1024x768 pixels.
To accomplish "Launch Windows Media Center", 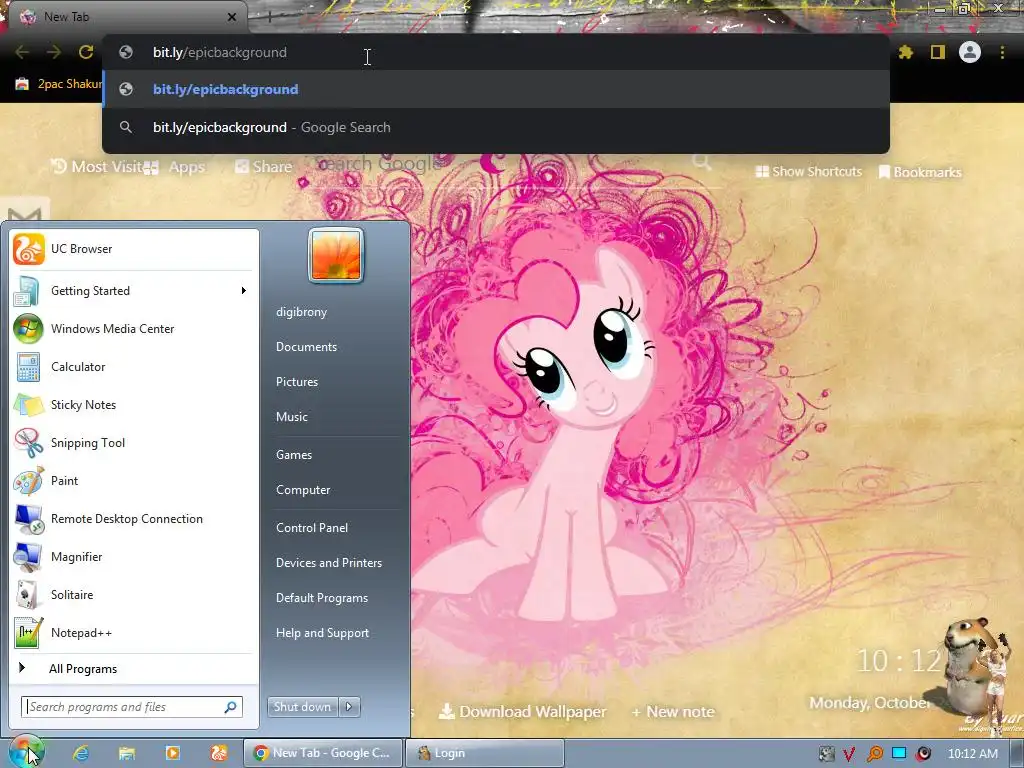I will [x=133, y=328].
